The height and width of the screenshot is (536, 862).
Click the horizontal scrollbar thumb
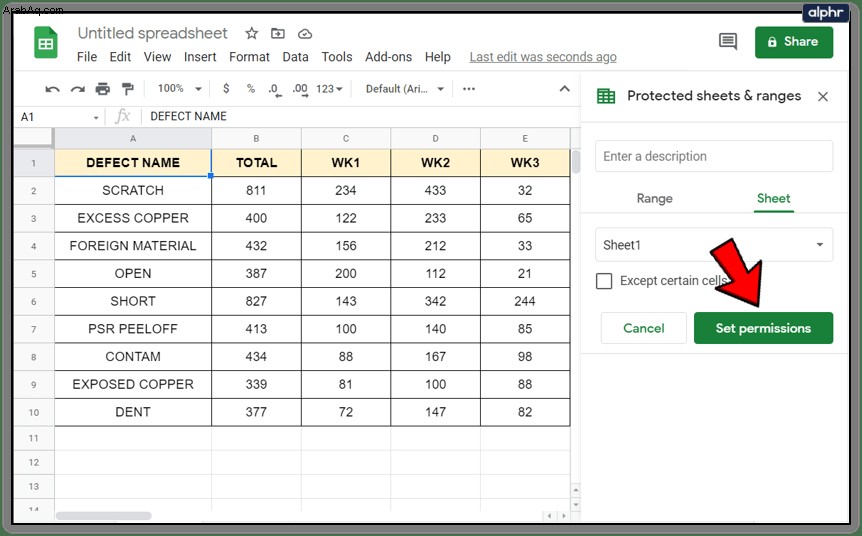[x=104, y=516]
